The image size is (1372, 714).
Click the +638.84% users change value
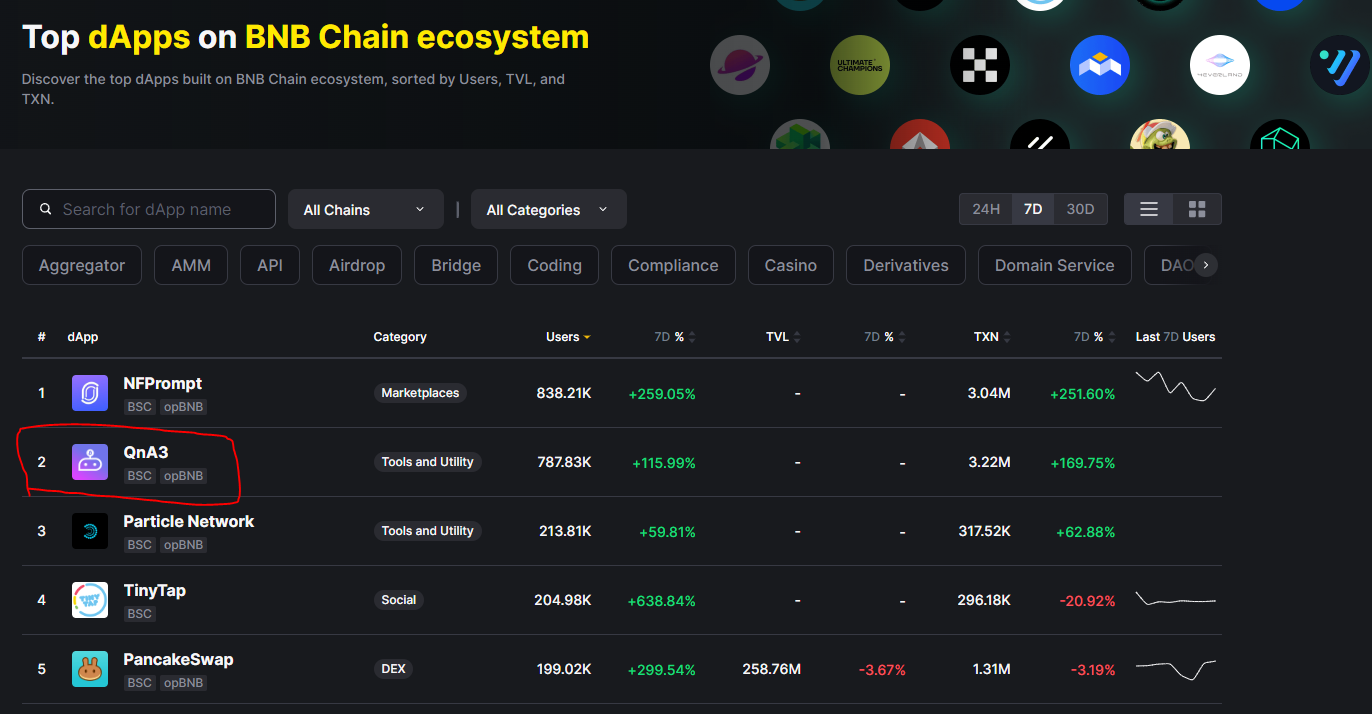[661, 601]
